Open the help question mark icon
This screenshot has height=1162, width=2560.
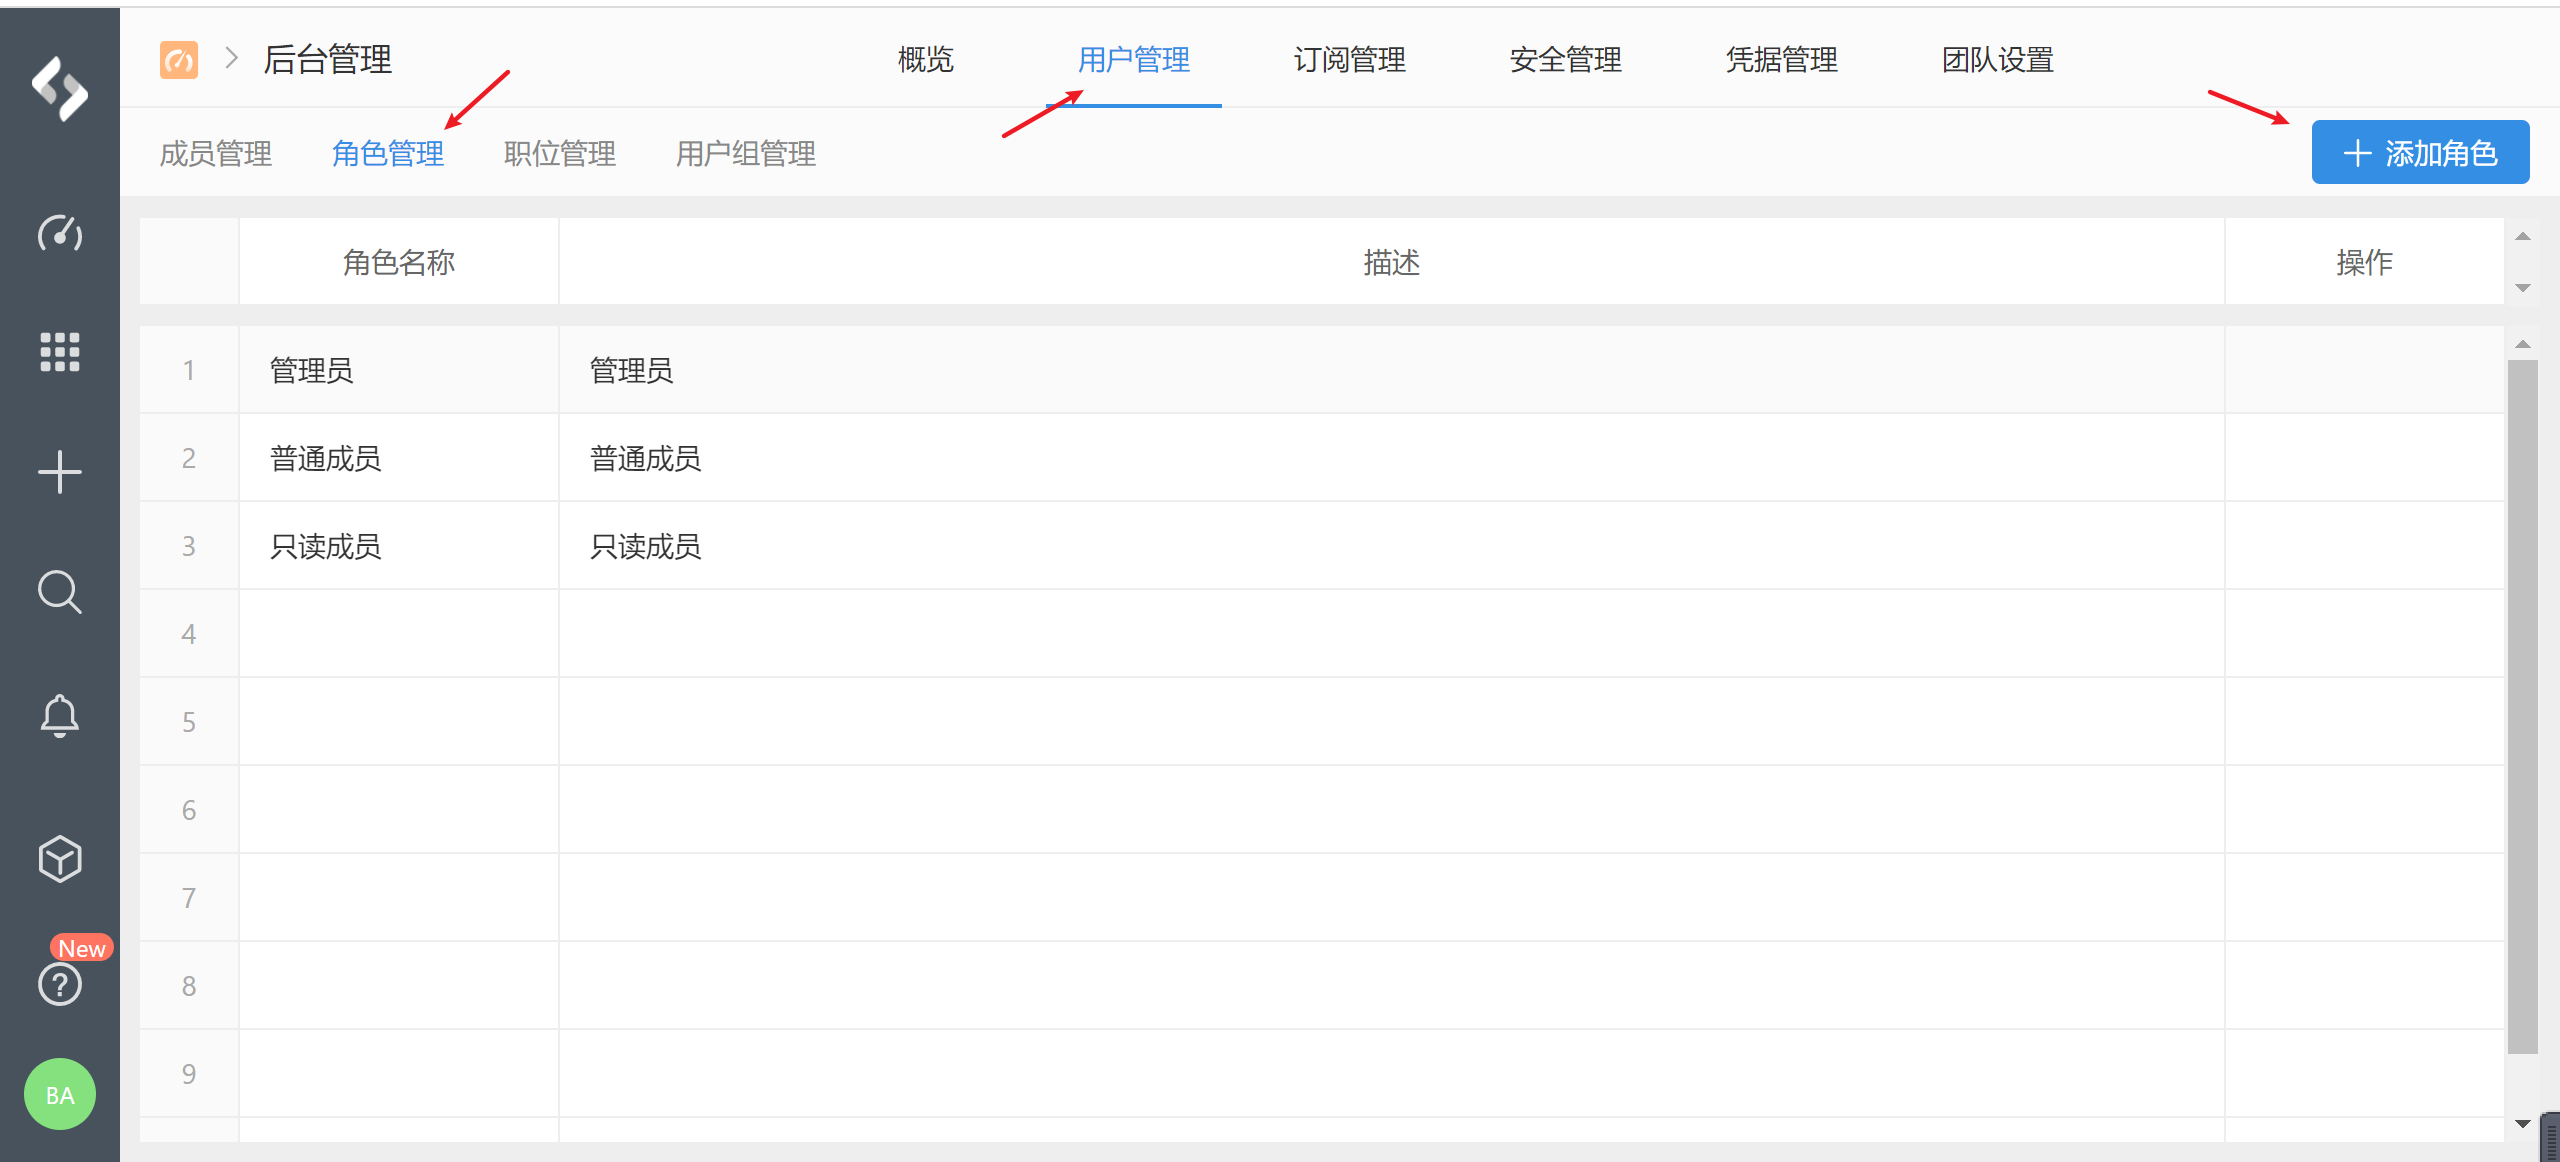pos(60,985)
